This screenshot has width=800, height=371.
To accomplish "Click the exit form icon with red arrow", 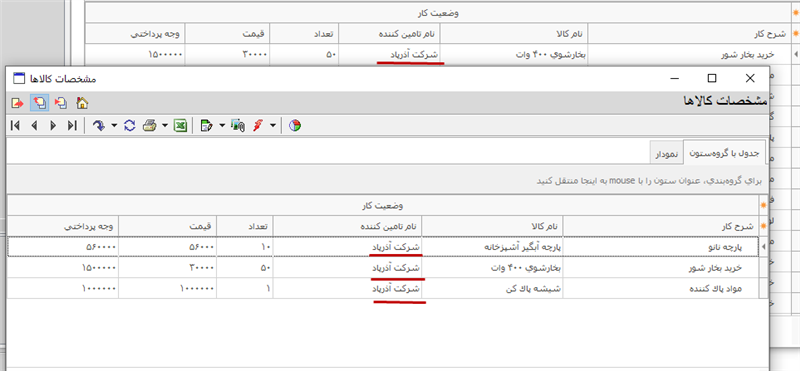I will (x=17, y=103).
